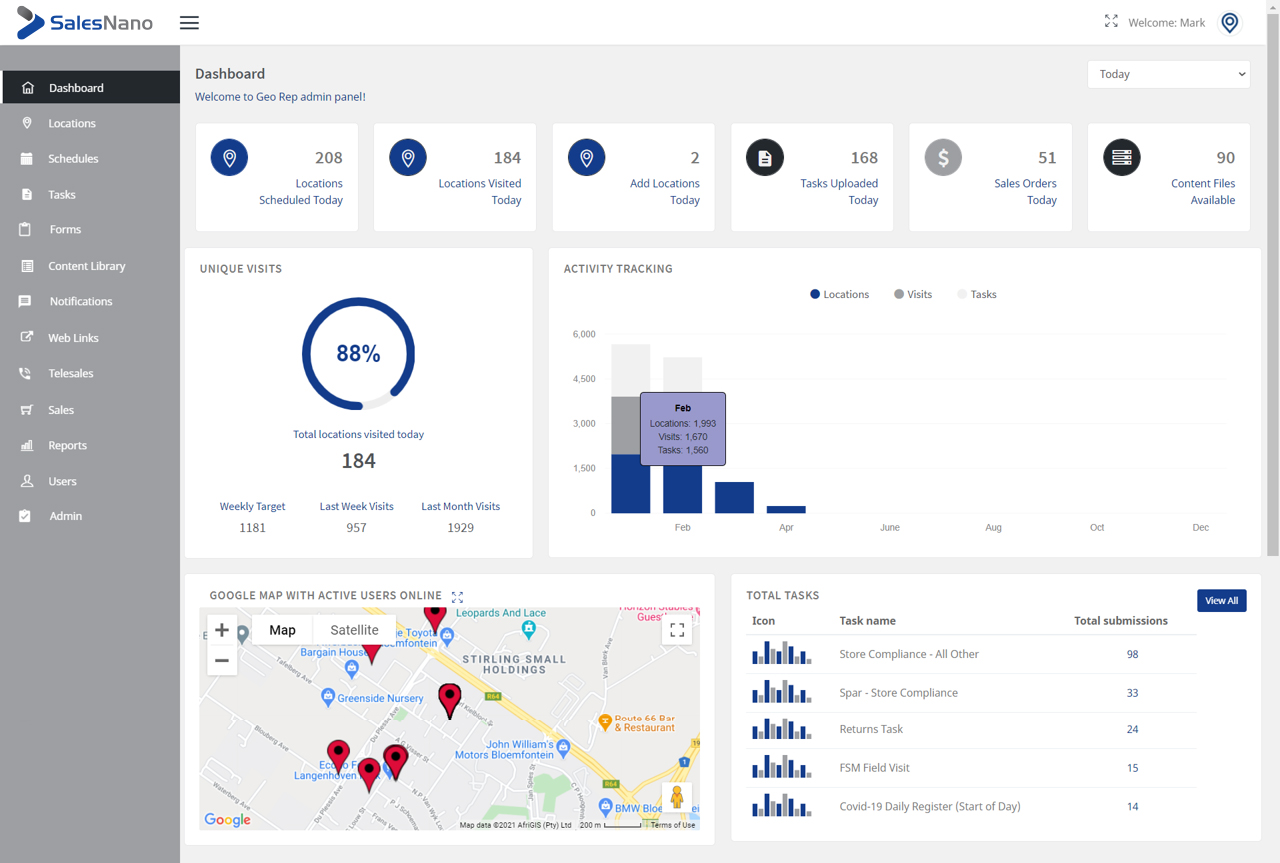The image size is (1280, 863).
Task: Click the Google logo on the map
Action: [227, 820]
